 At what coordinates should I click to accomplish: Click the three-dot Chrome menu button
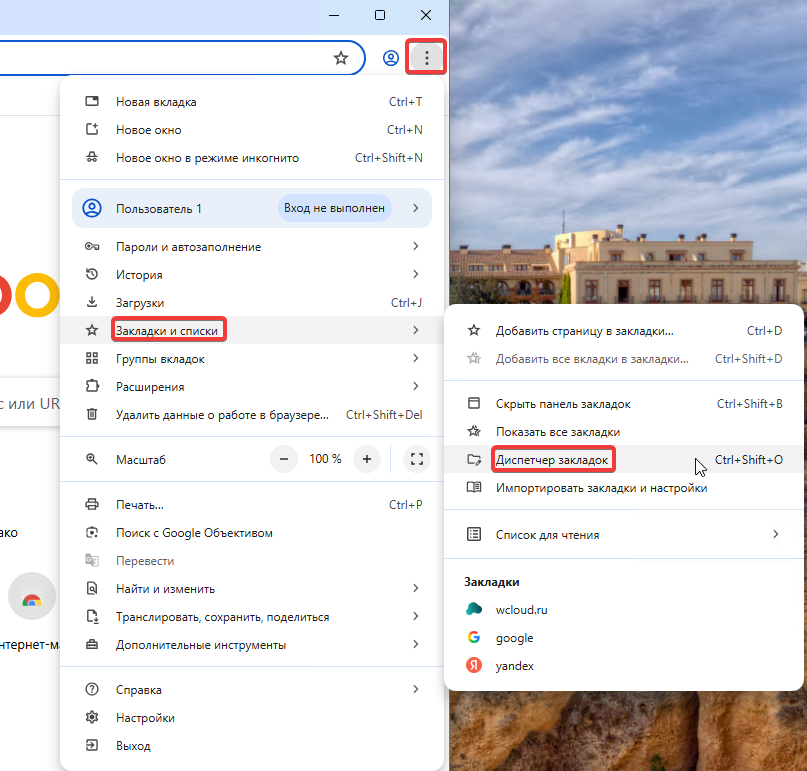427,59
